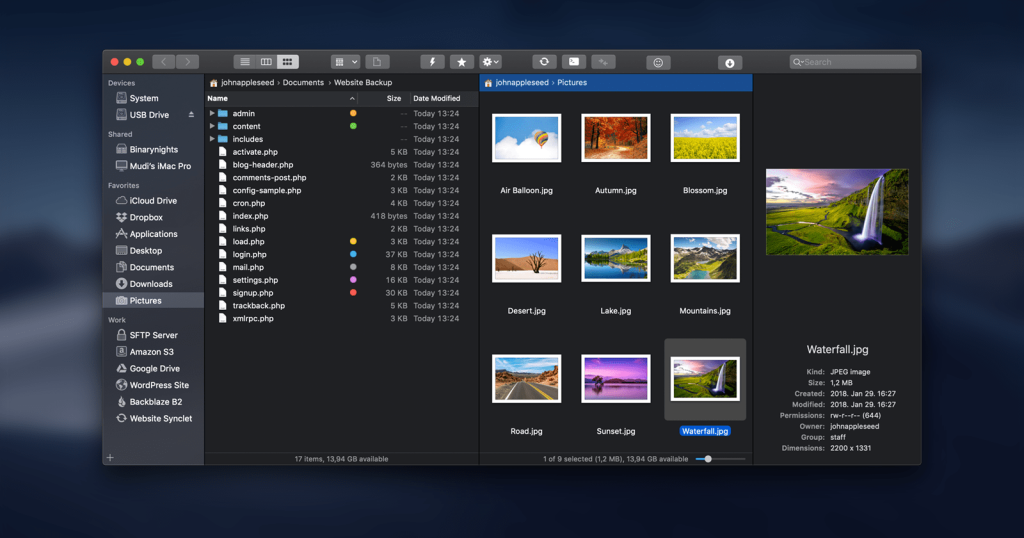The image size is (1024, 538).
Task: Adjust the thumbnail size slider
Action: (x=708, y=459)
